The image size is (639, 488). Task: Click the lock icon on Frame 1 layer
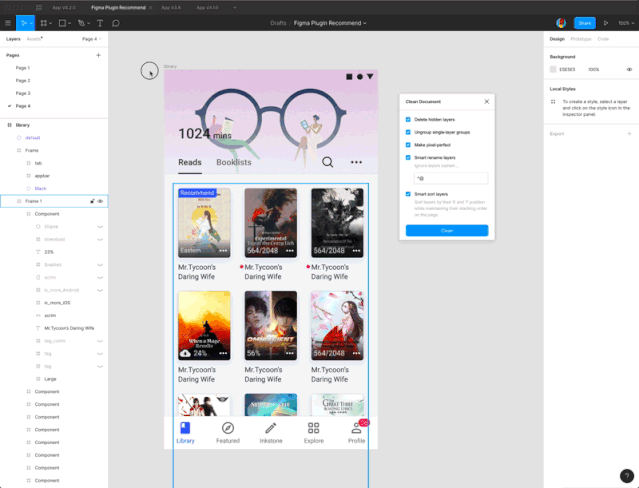(93, 201)
